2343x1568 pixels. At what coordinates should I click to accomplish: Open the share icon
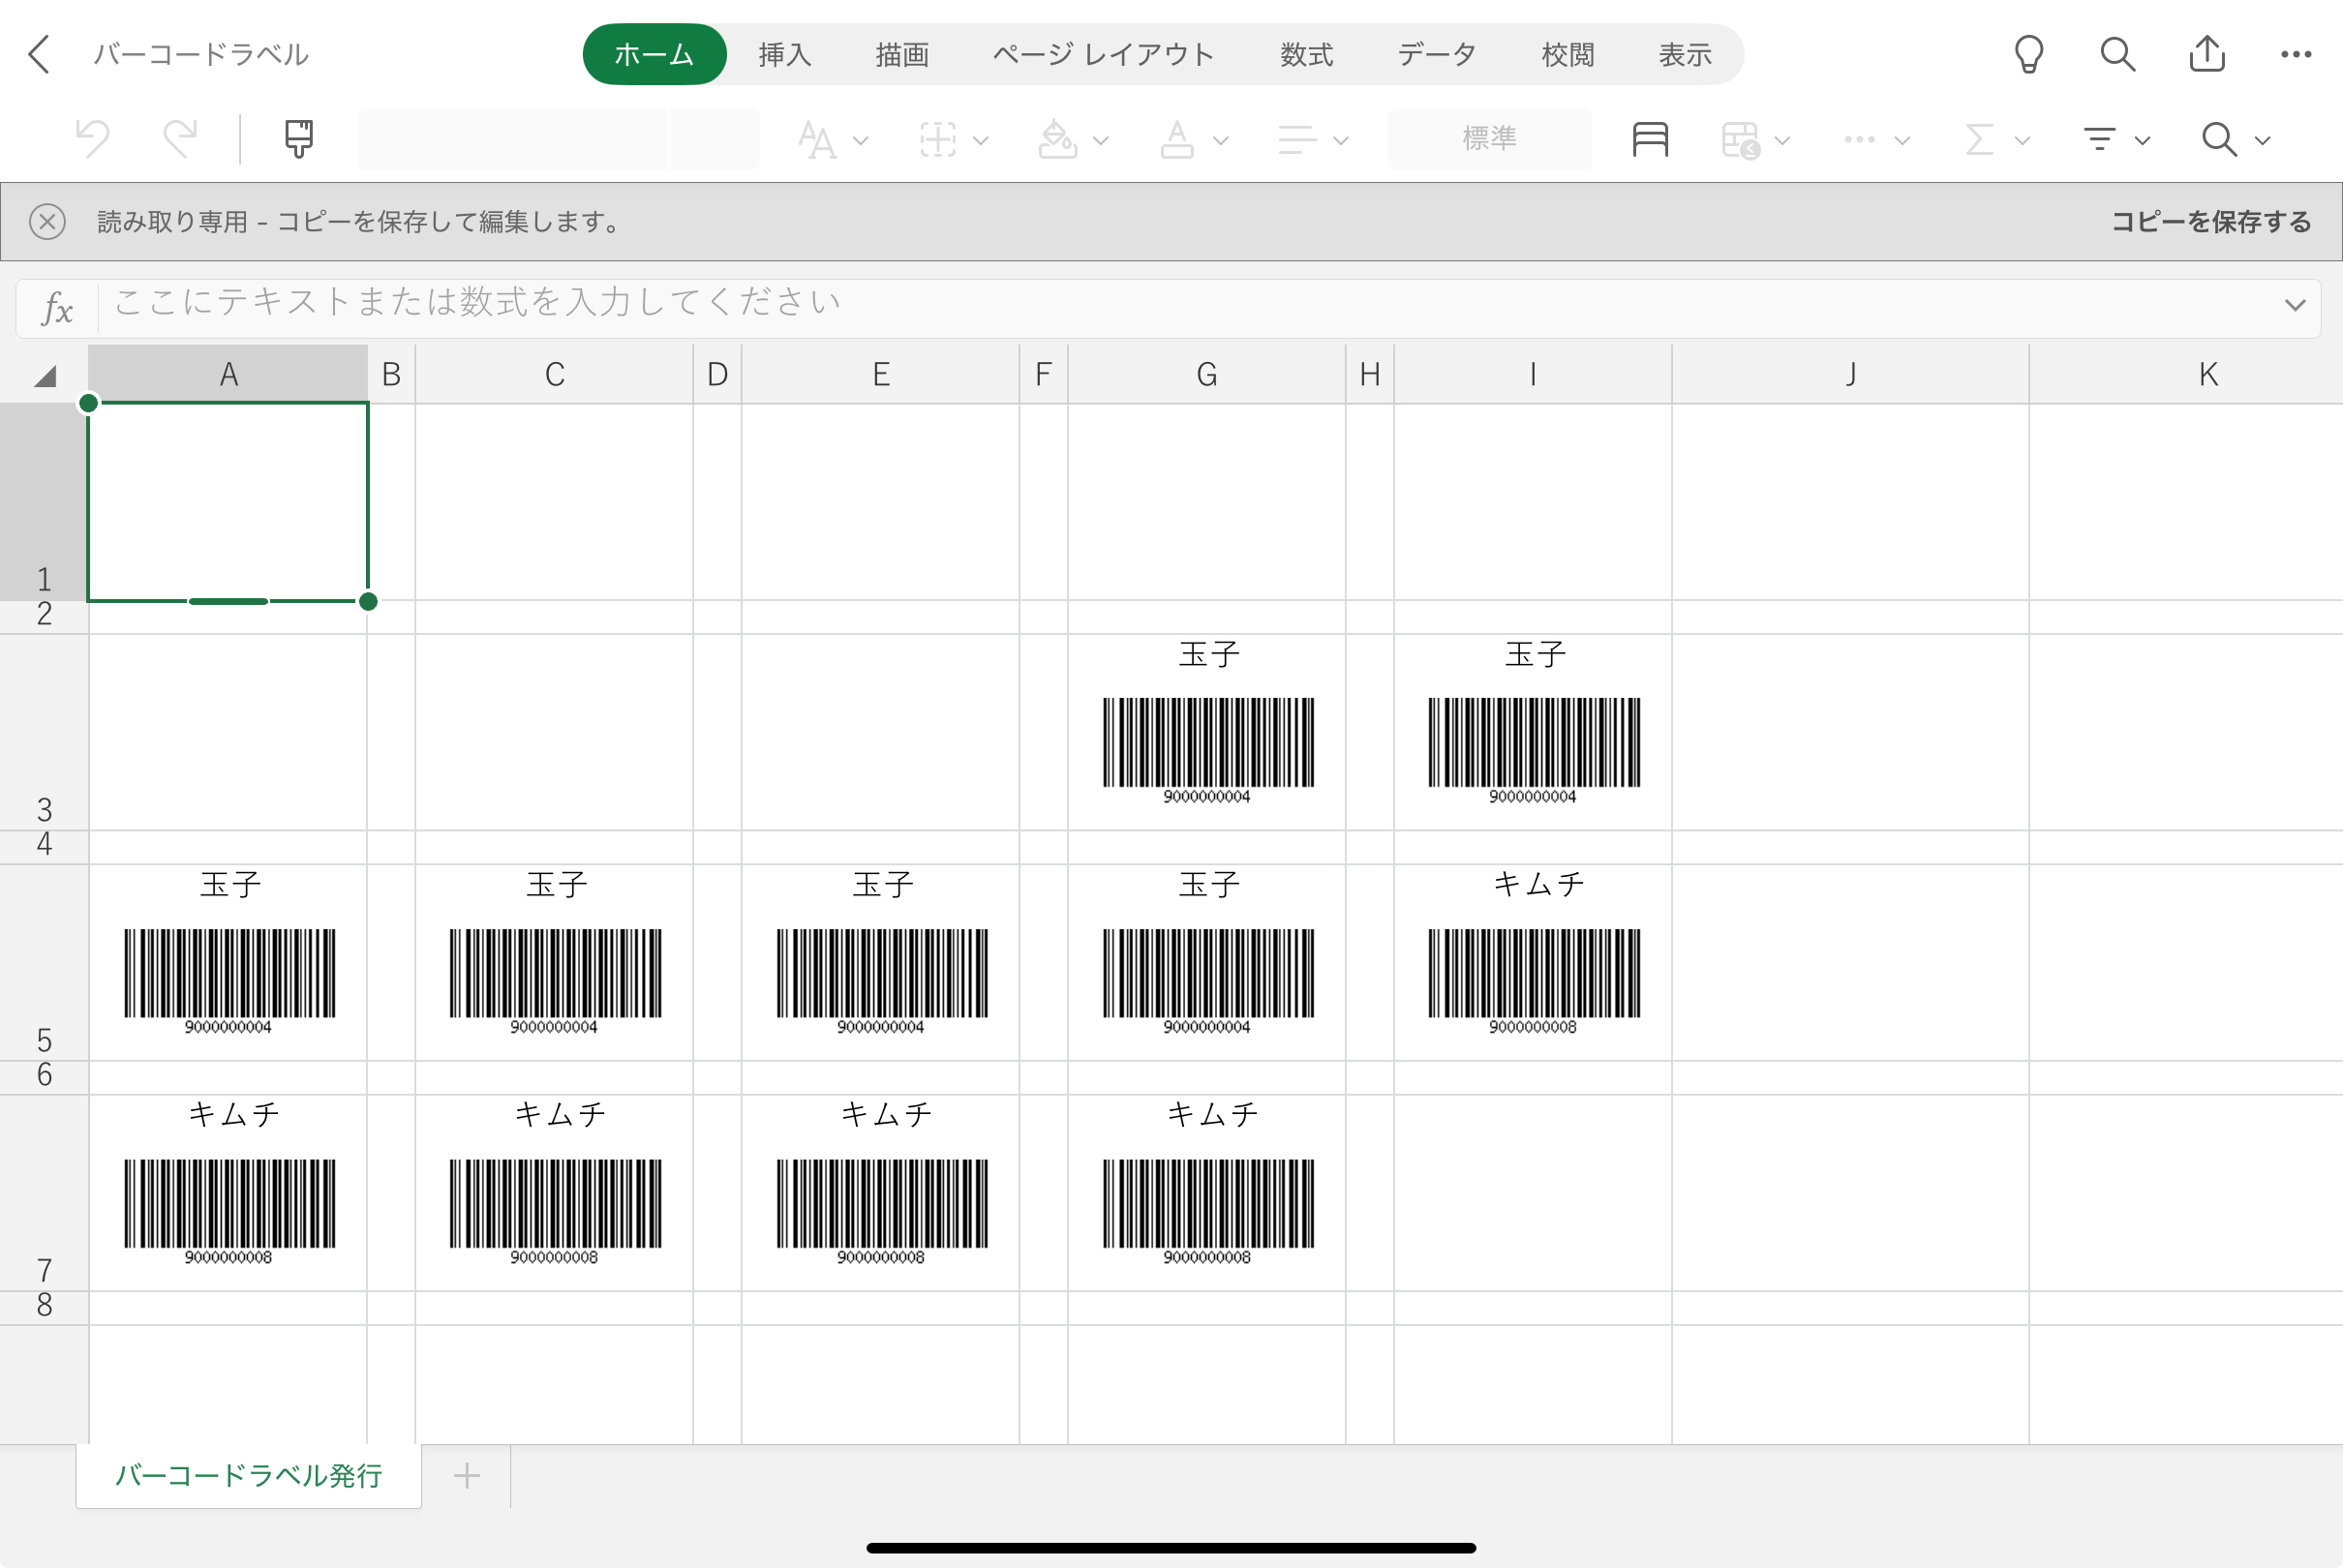click(x=2207, y=54)
